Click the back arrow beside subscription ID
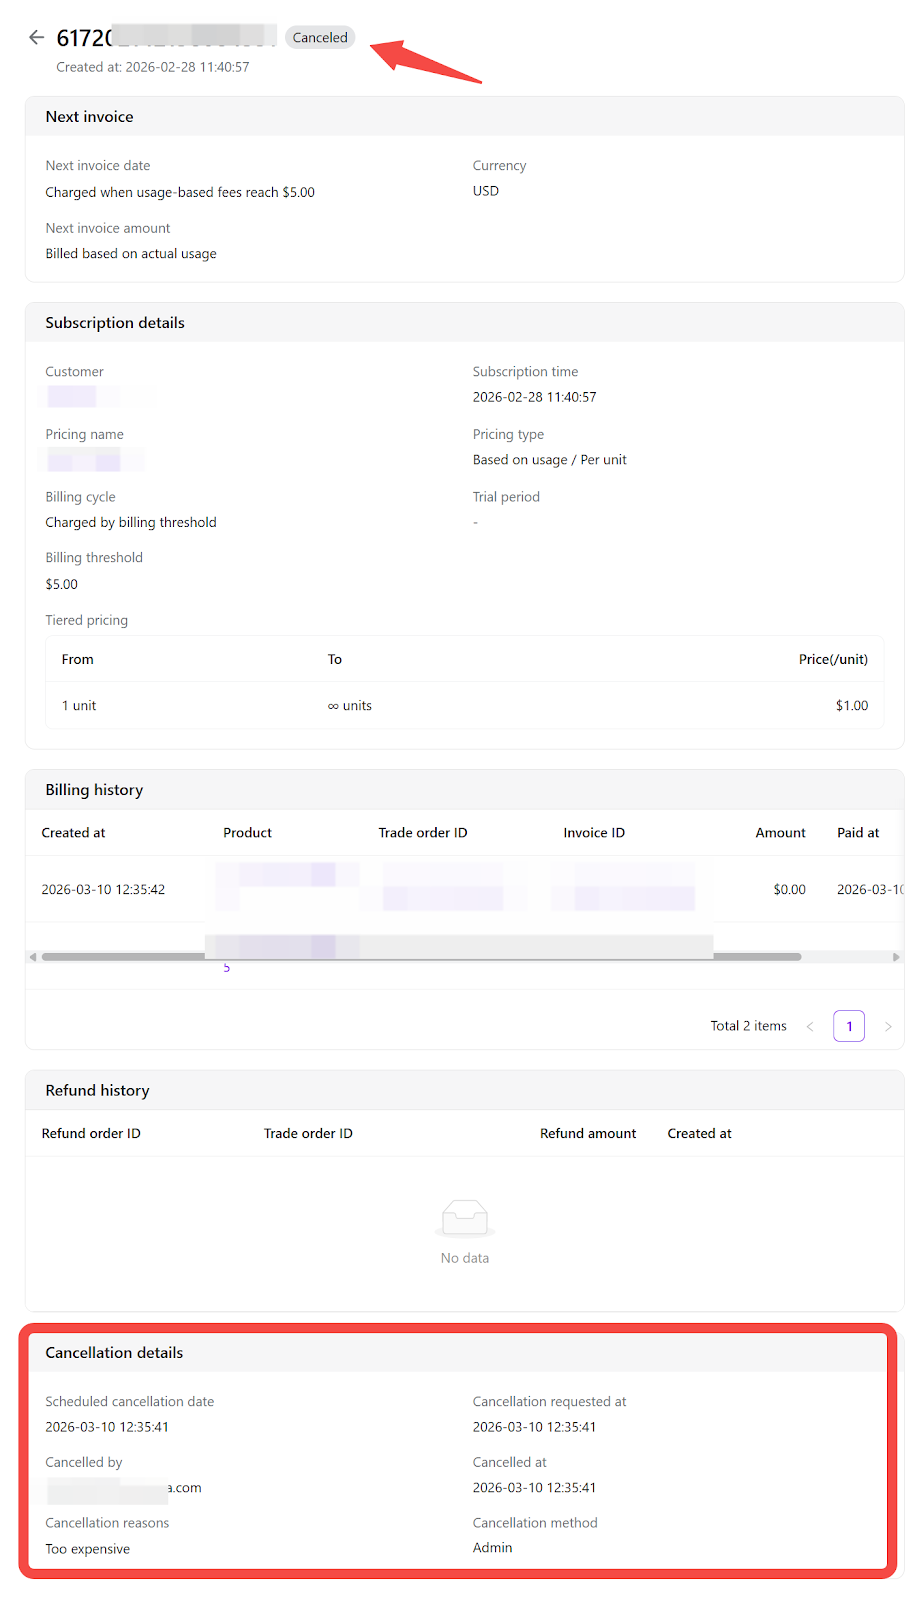The height and width of the screenshot is (1600, 917). [x=37, y=38]
